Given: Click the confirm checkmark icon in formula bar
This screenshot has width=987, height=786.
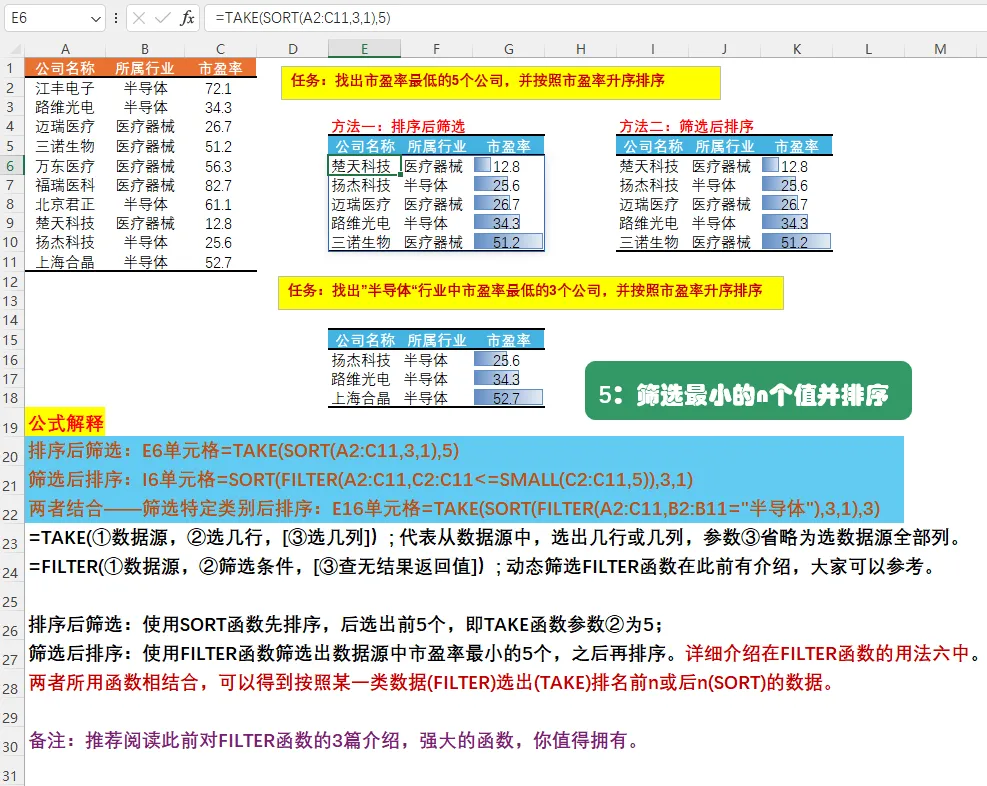Looking at the screenshot, I should click(x=162, y=18).
